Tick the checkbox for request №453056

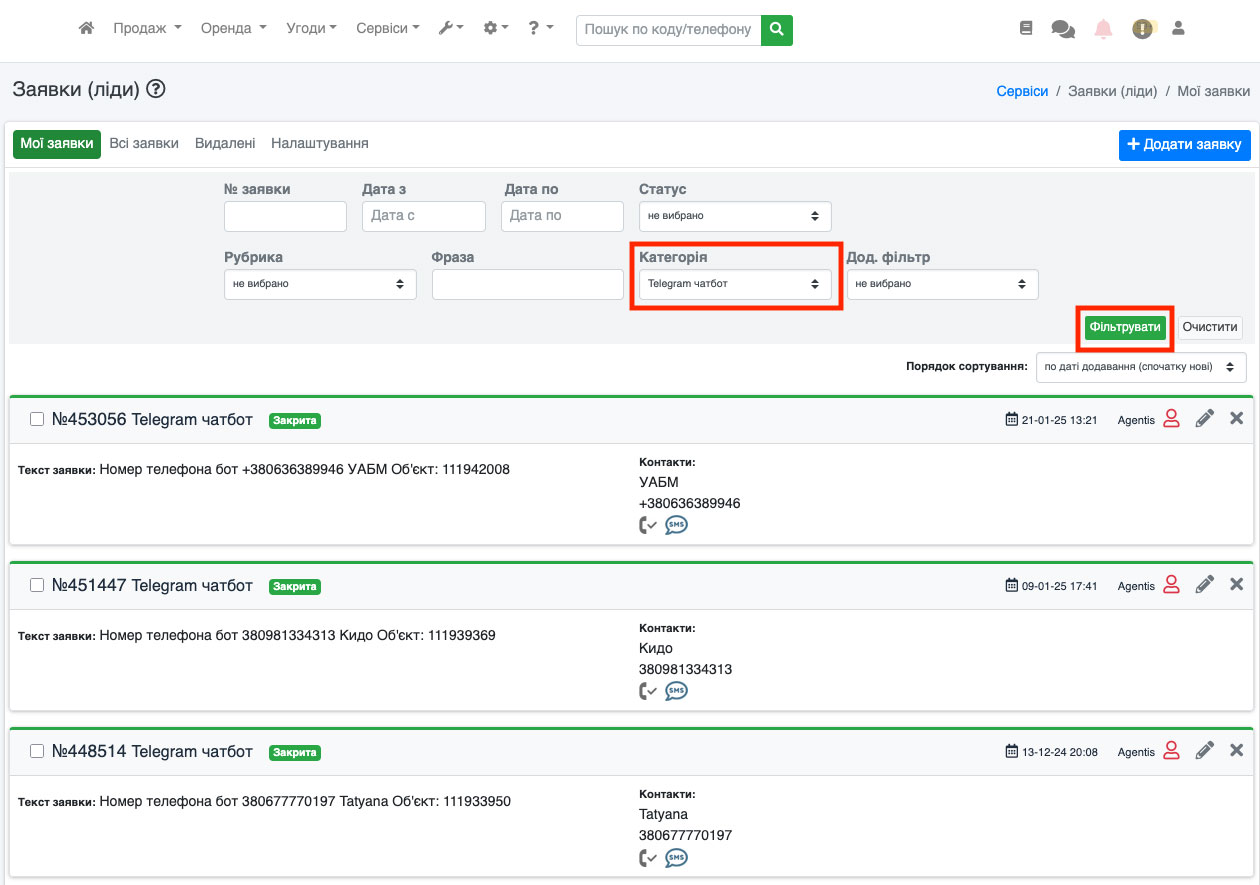click(37, 420)
